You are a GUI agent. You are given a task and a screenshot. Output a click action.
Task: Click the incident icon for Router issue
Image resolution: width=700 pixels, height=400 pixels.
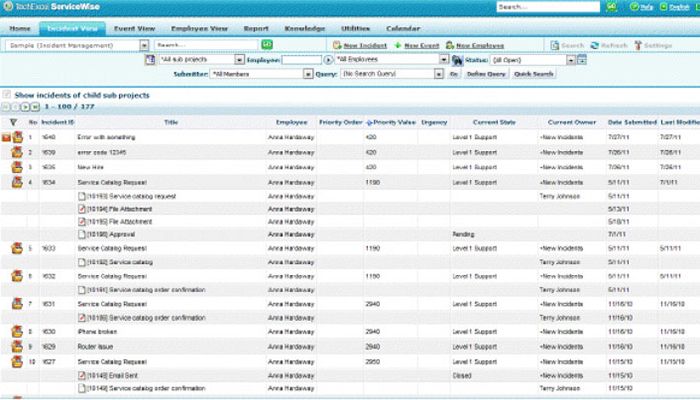[17, 346]
